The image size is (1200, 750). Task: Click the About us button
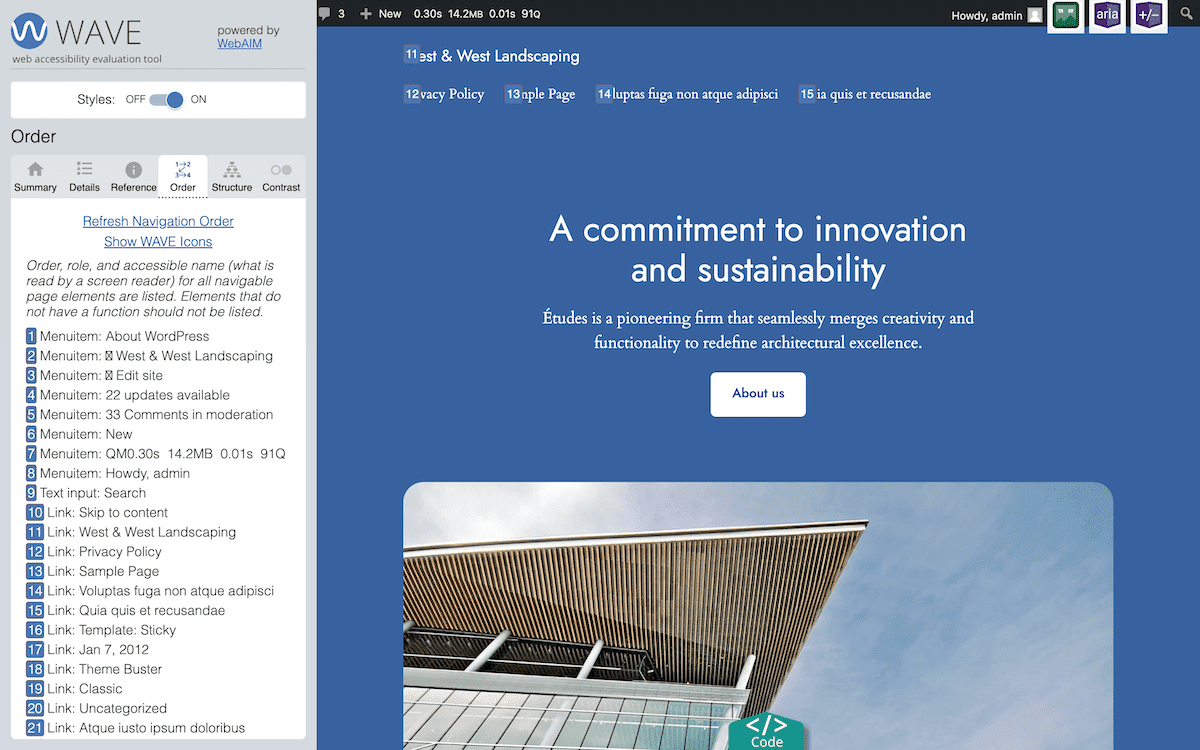click(757, 394)
